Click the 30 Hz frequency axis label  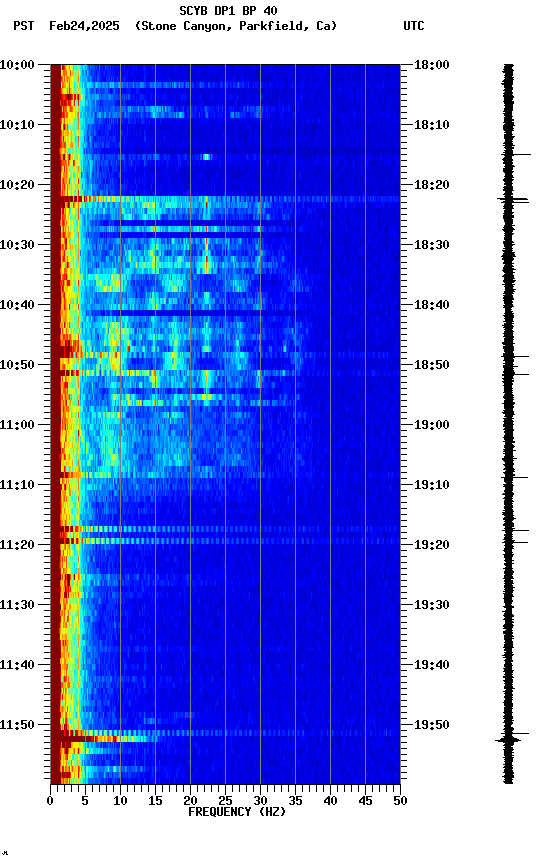click(260, 801)
